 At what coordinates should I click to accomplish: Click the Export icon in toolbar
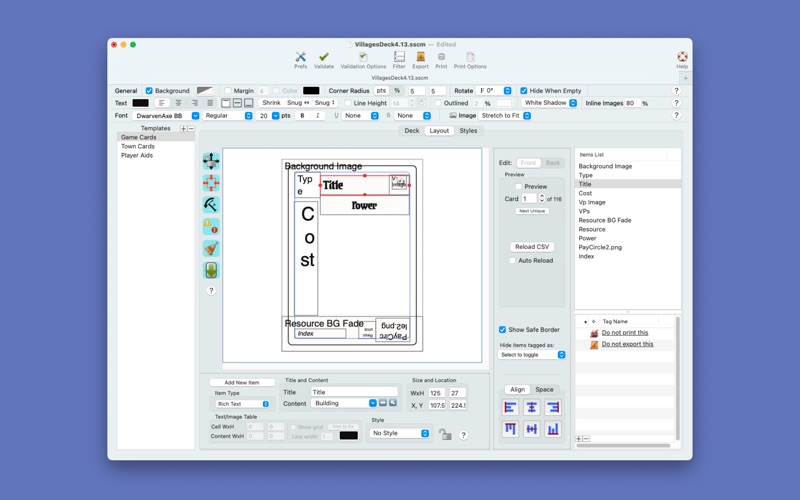[x=420, y=59]
